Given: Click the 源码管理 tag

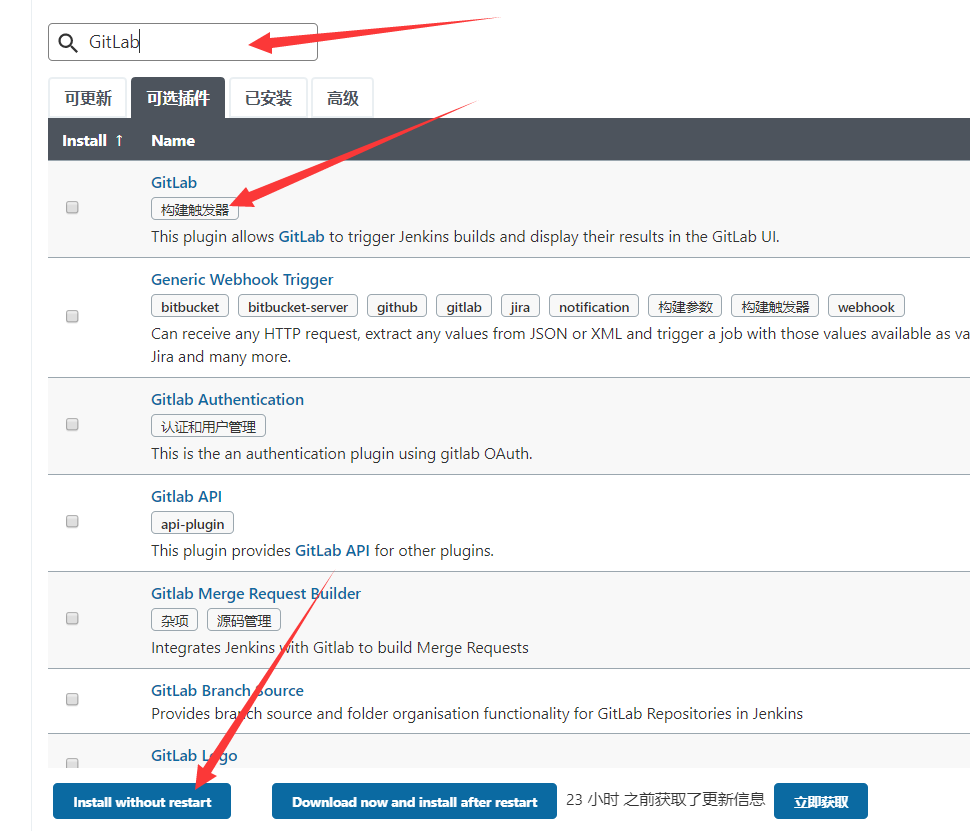Looking at the screenshot, I should (x=244, y=621).
